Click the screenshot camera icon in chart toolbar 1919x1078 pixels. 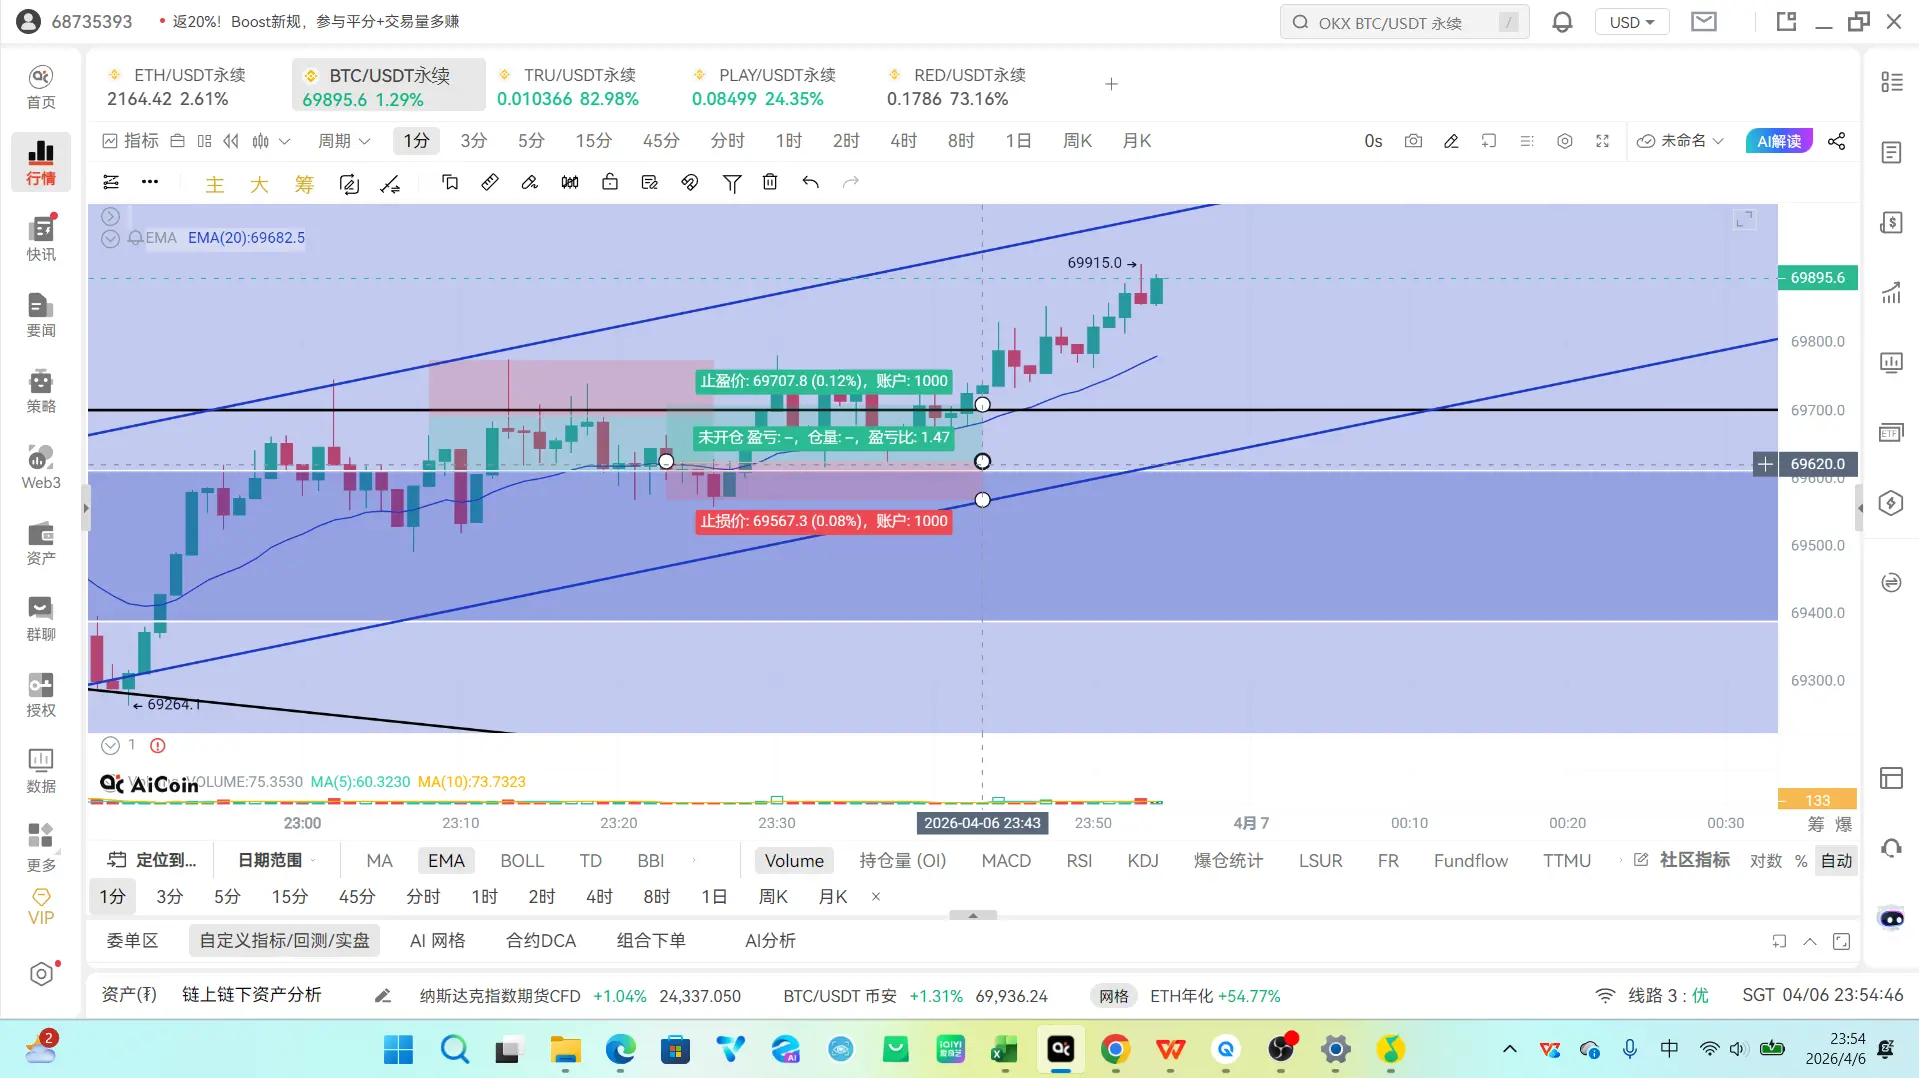click(x=1413, y=141)
